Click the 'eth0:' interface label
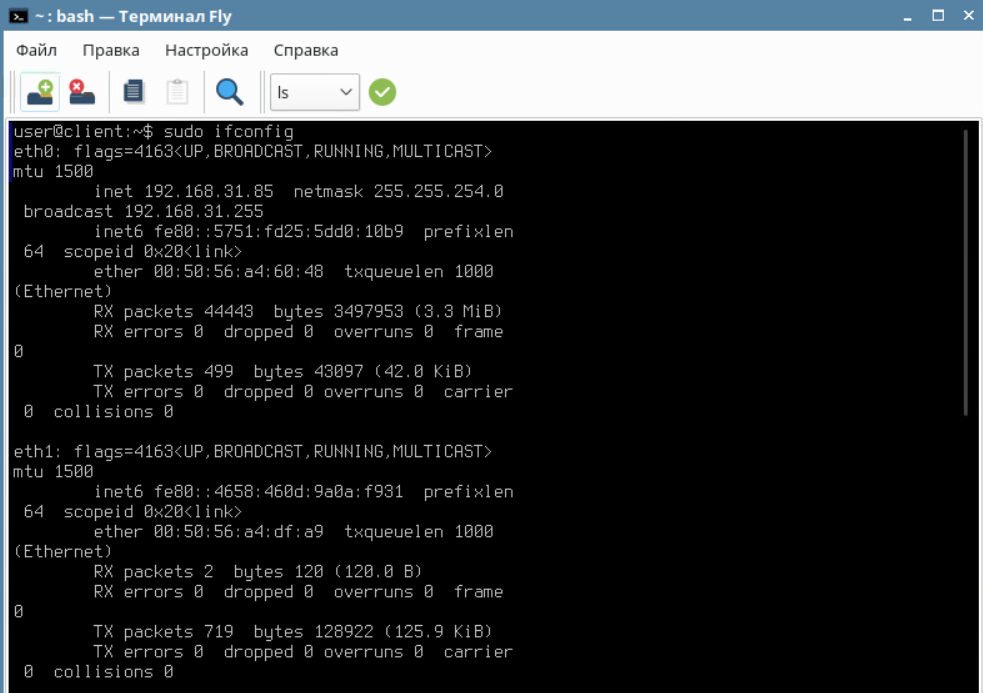This screenshot has height=693, width=983. pyautogui.click(x=38, y=152)
